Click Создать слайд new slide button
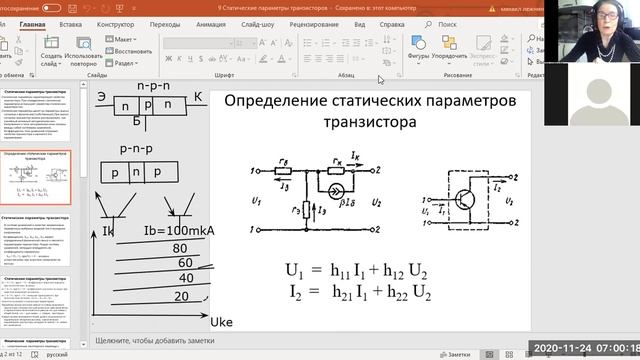Screen dimensions: 640x360 click(51, 51)
